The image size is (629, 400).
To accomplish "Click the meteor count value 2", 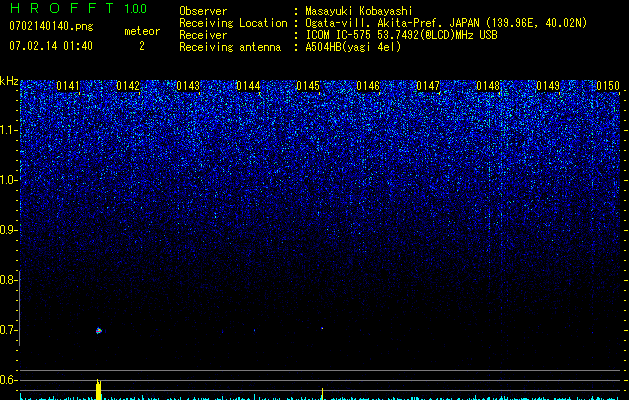I will (x=142, y=46).
